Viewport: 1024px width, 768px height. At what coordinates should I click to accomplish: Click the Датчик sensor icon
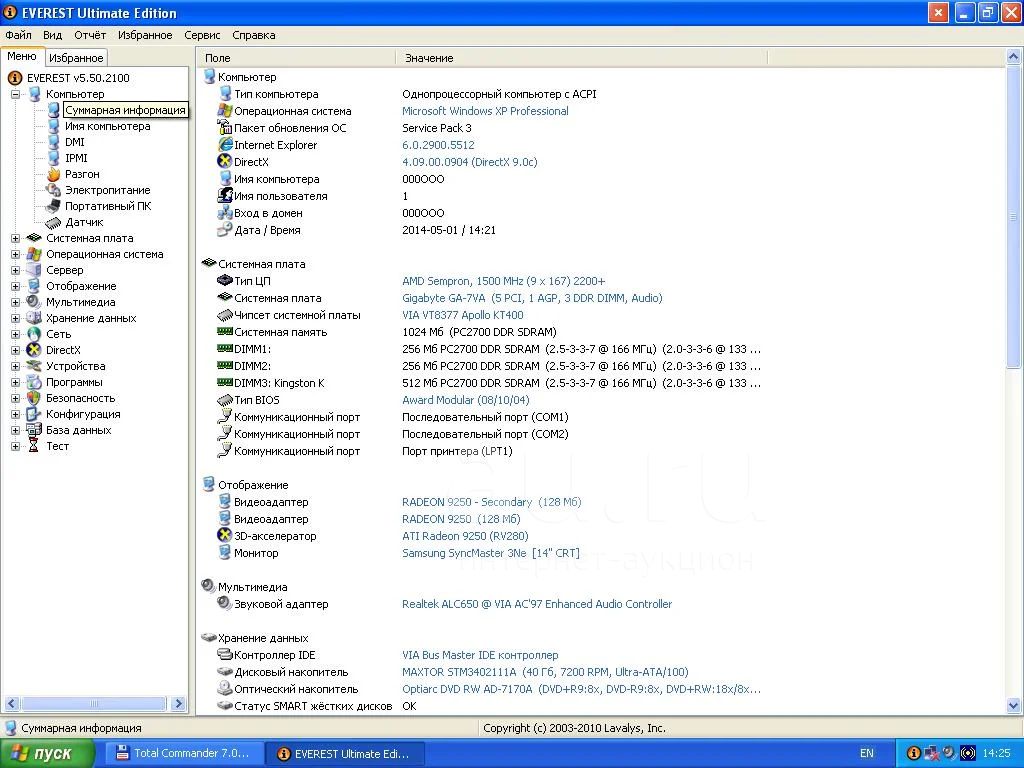[x=54, y=222]
